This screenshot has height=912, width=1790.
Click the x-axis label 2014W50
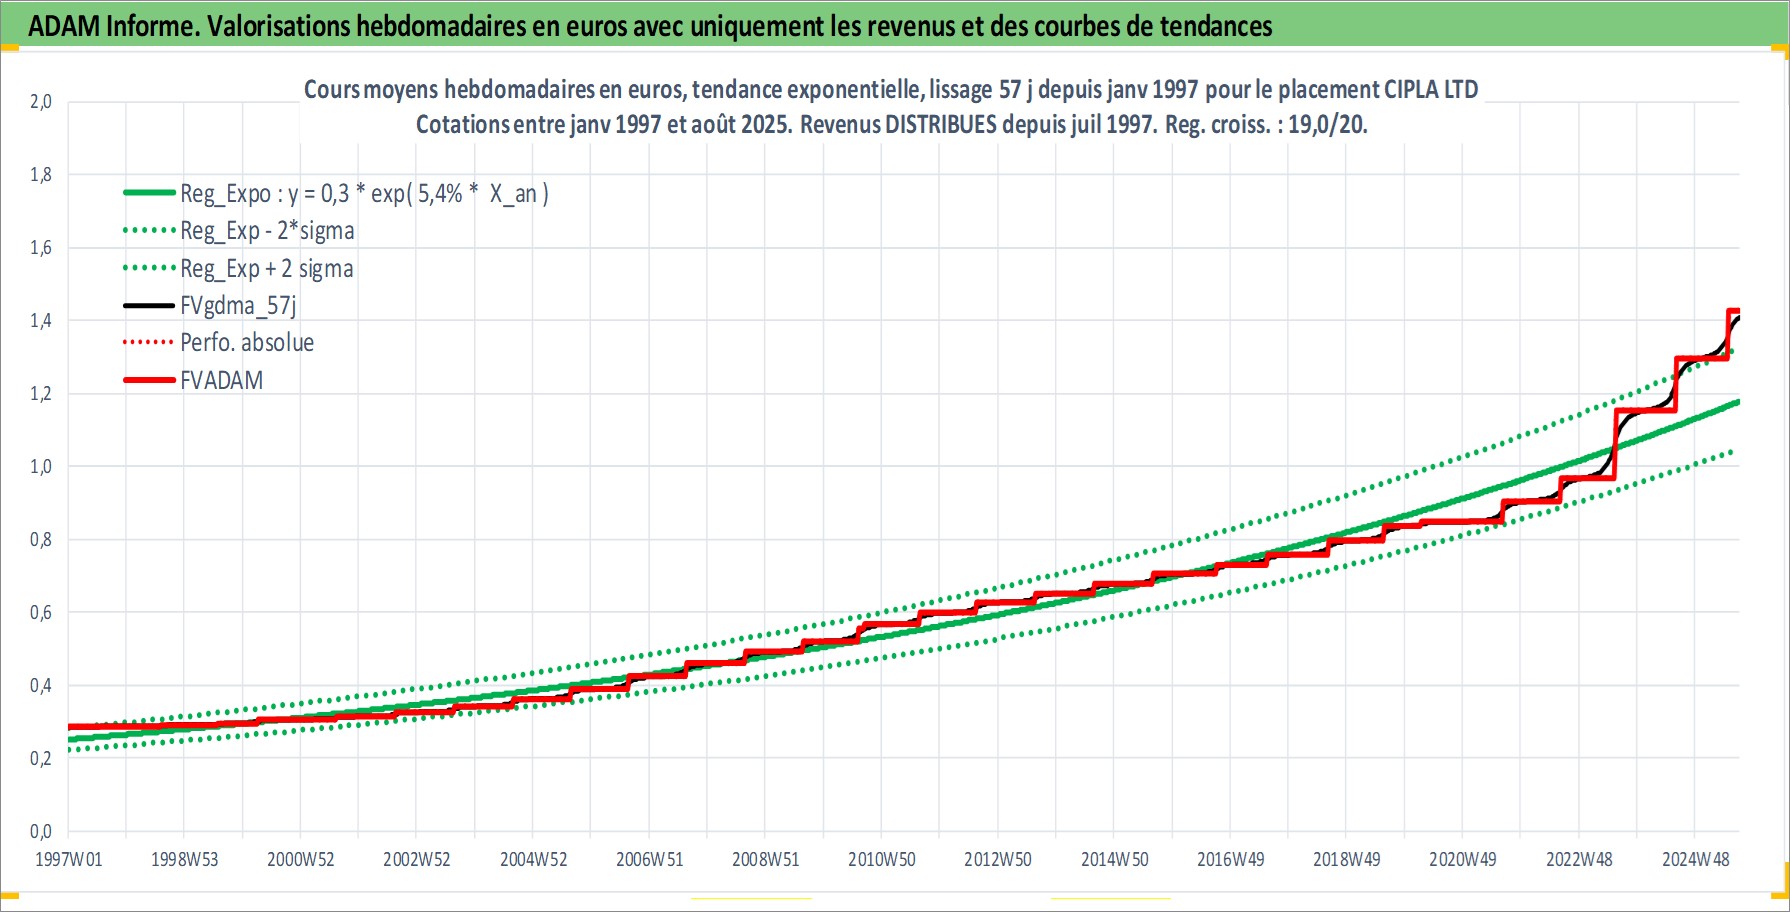click(x=1115, y=860)
